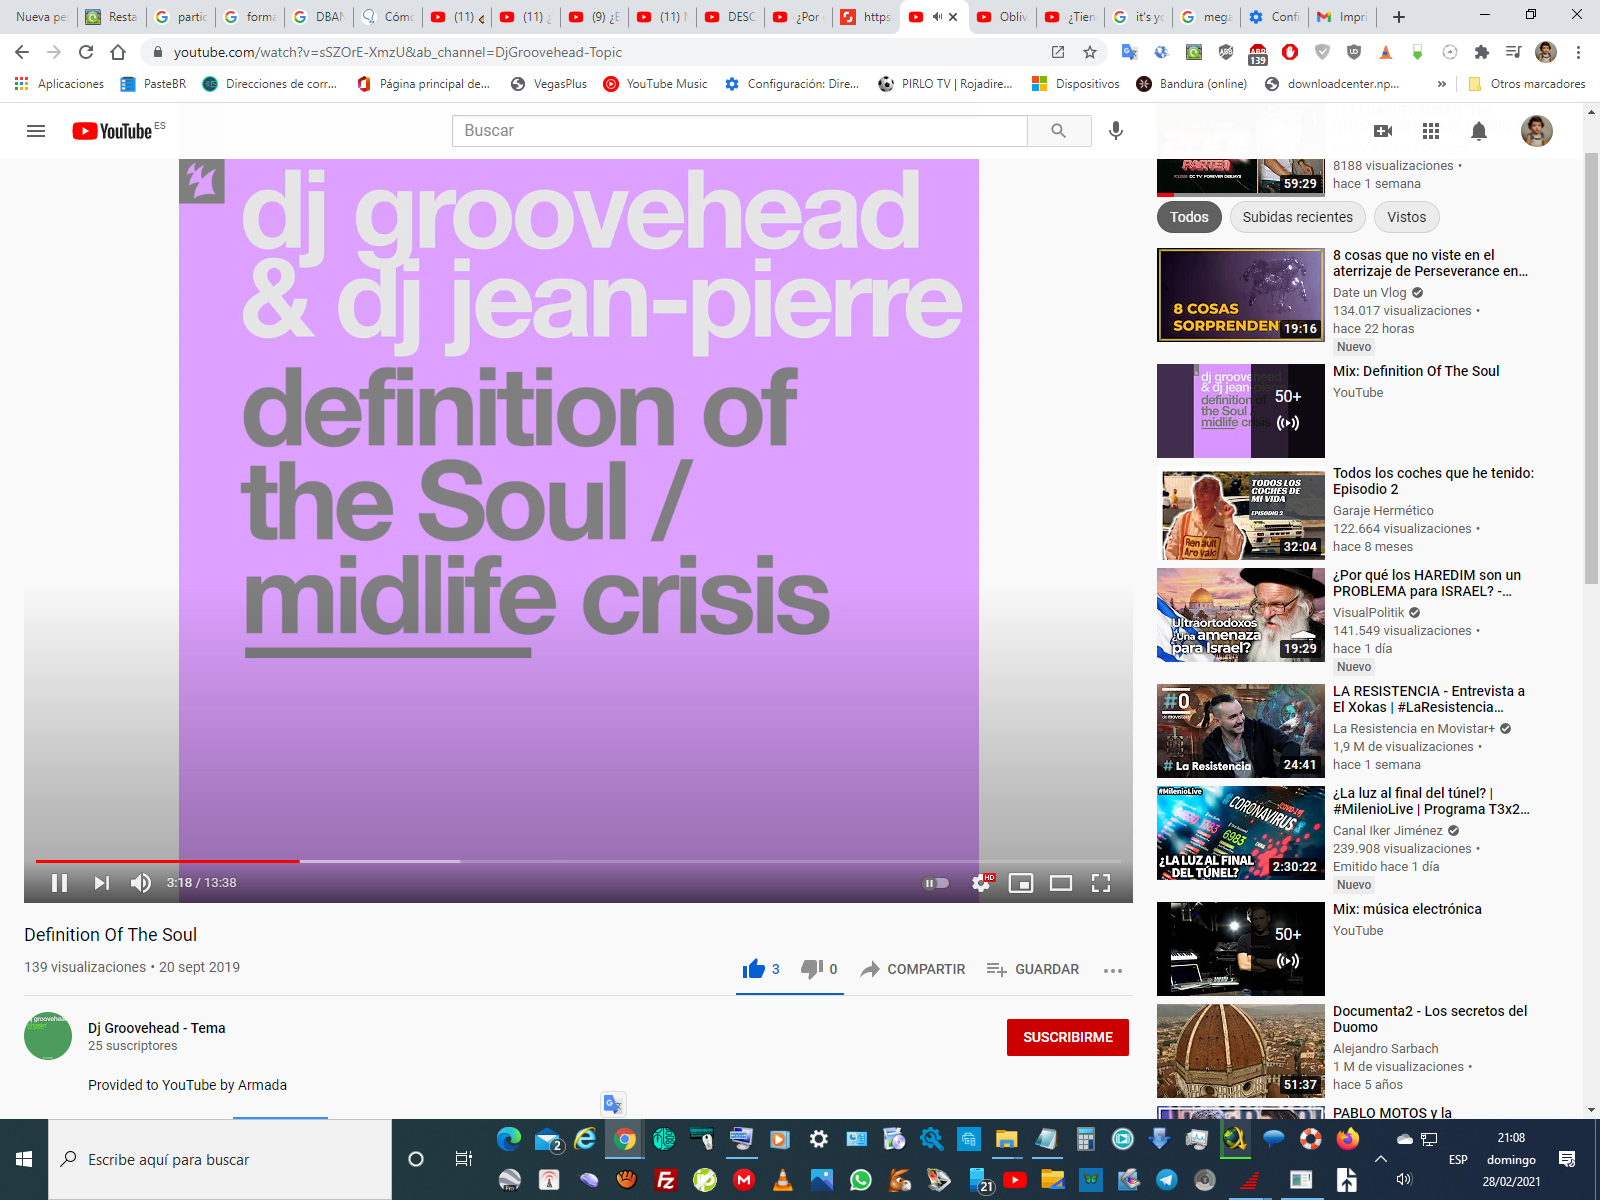Open the YouTube hamburger guide menu
This screenshot has width=1600, height=1200.
point(36,131)
